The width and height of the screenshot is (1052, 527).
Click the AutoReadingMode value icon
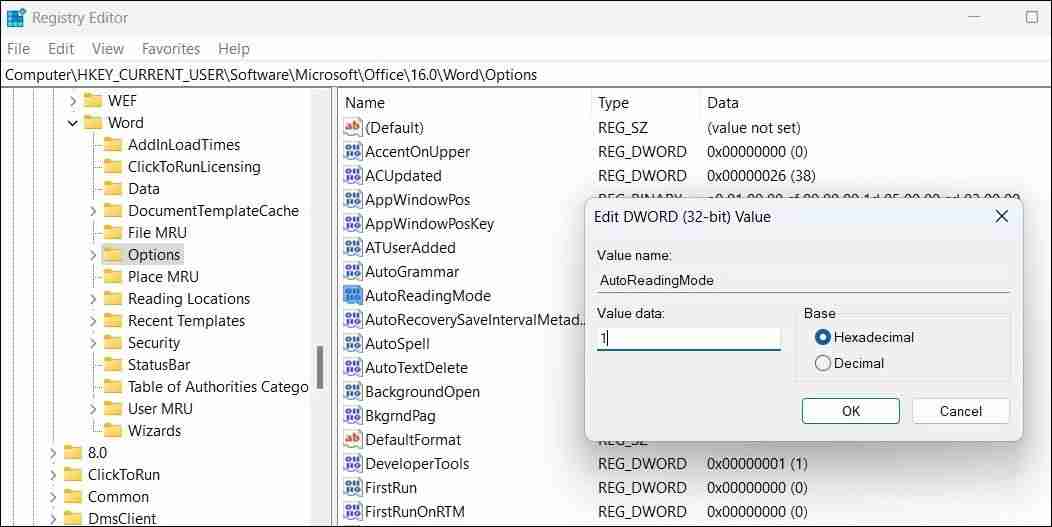[352, 296]
